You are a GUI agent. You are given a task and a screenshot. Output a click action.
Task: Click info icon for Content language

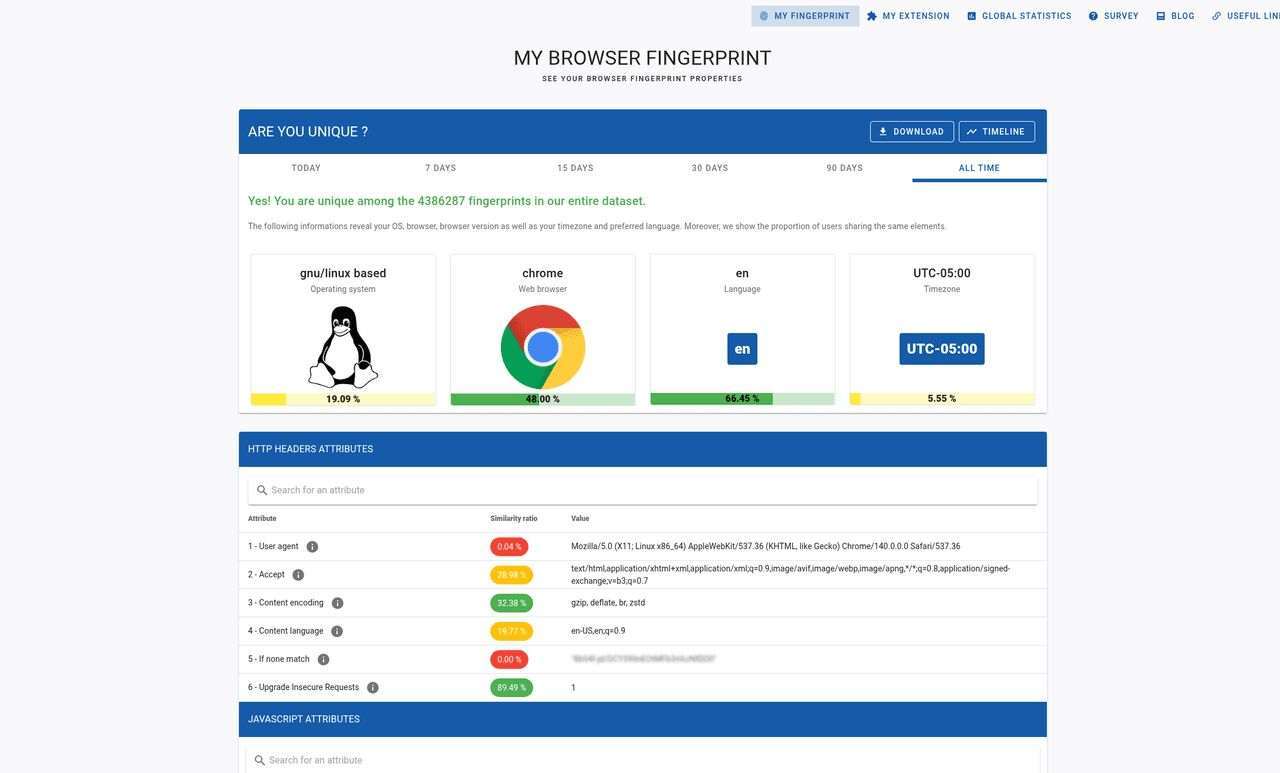[x=337, y=631]
